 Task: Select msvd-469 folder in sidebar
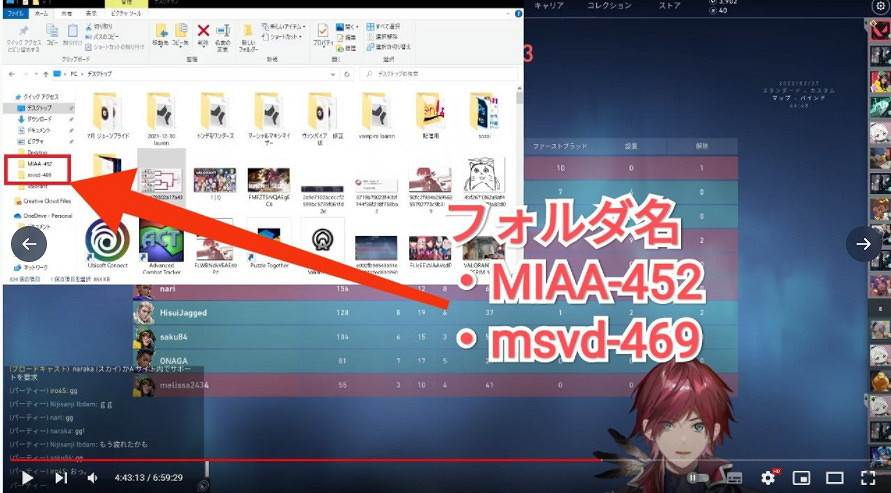tap(39, 175)
